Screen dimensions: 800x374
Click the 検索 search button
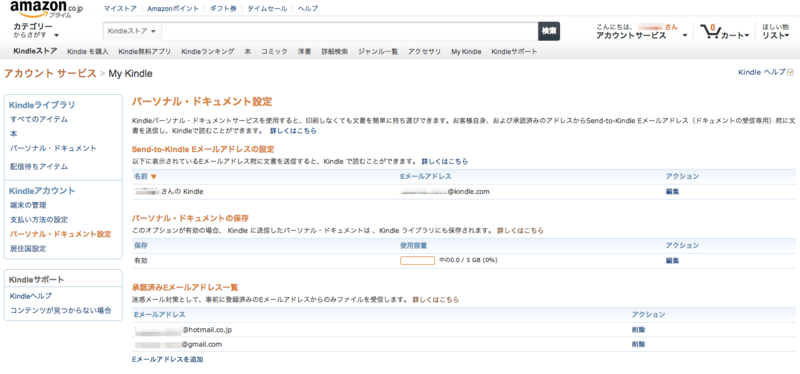tap(549, 31)
